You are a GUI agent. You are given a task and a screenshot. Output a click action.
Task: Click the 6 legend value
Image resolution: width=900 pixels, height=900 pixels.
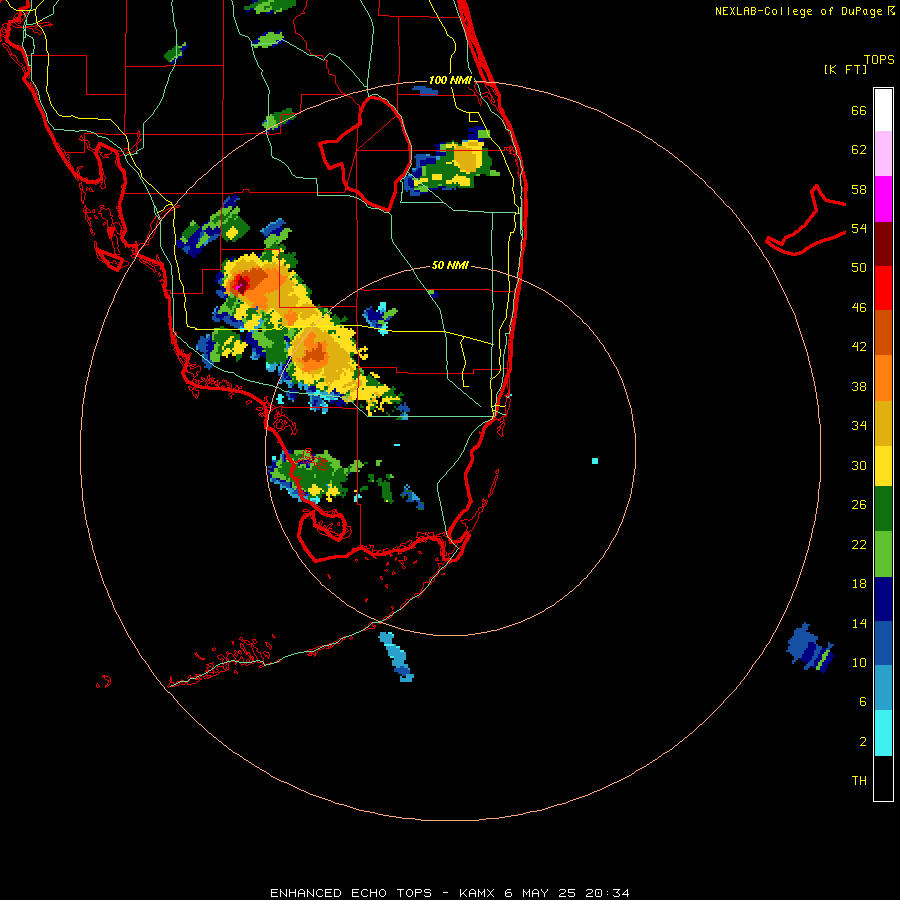point(863,702)
